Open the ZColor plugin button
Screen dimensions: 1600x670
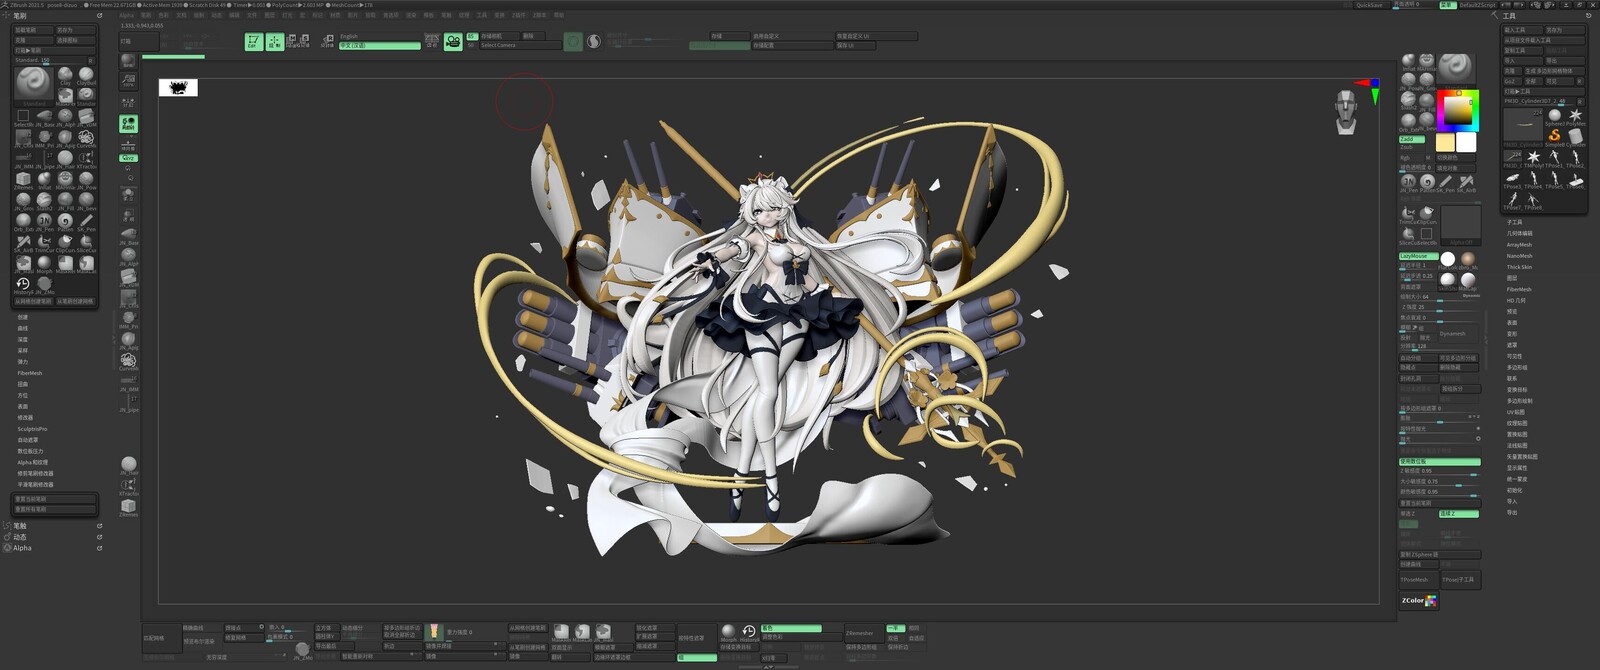[x=1418, y=600]
